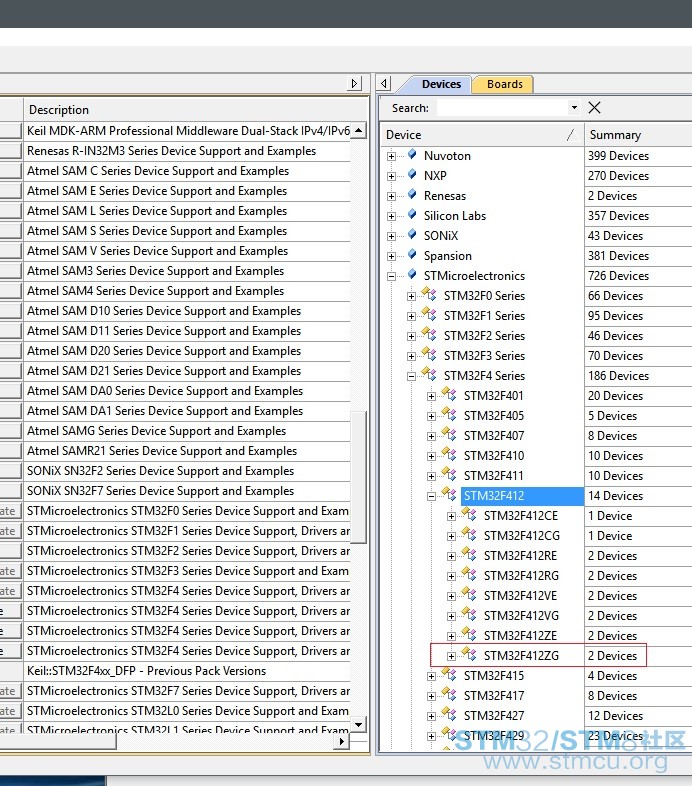Click the STM32F411 subfamily icon
The image size is (692, 786).
(x=449, y=475)
